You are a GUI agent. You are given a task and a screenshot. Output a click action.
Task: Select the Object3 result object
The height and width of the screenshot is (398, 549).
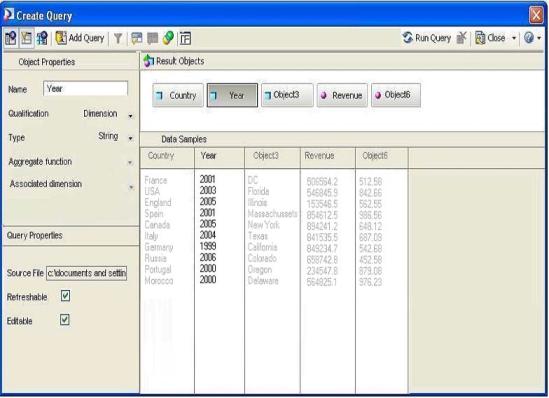pyautogui.click(x=287, y=95)
